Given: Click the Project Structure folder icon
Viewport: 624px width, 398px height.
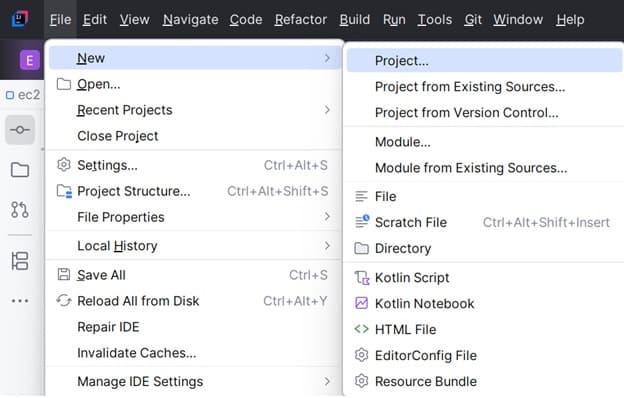Looking at the screenshot, I should click(x=64, y=191).
